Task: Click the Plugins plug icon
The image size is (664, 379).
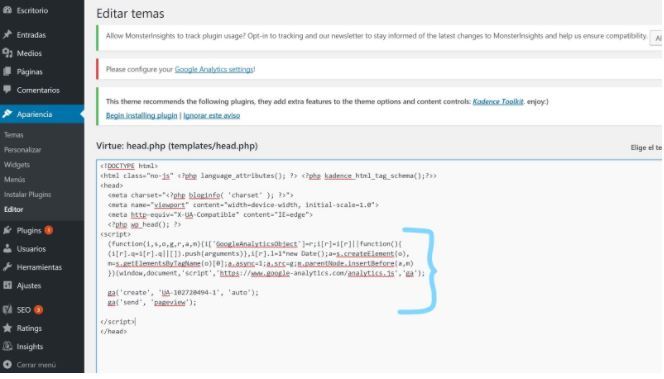Action: (7, 230)
